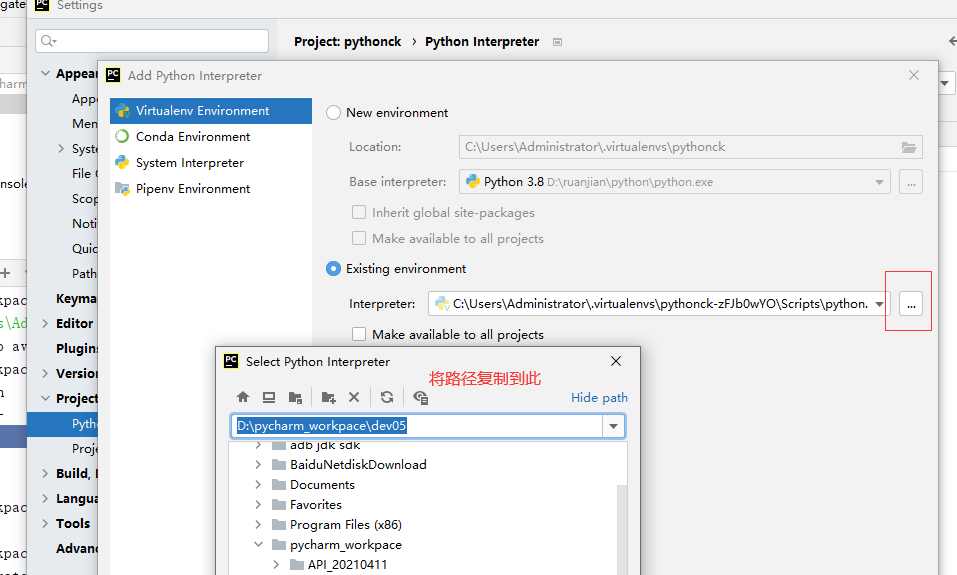Click the search magnifier in Settings search box
Screen dimensions: 957x575
pos(48,41)
